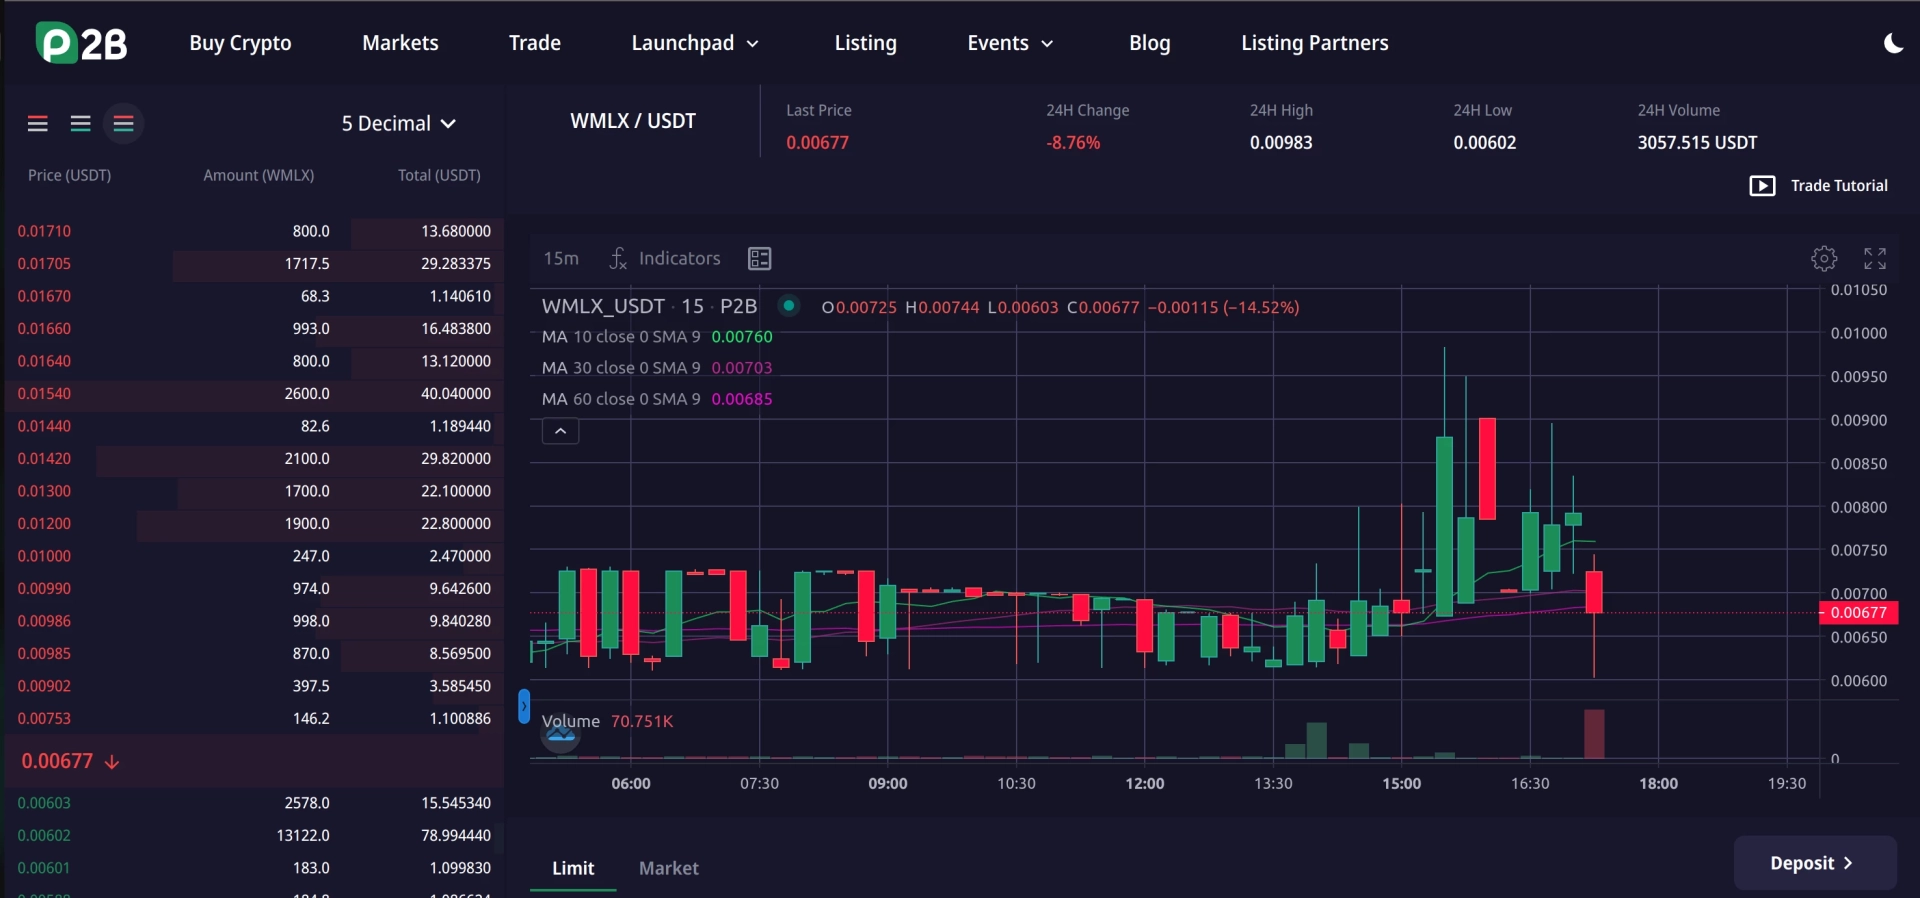This screenshot has width=1920, height=898.
Task: Click the blue side panel expand handle
Action: point(523,706)
